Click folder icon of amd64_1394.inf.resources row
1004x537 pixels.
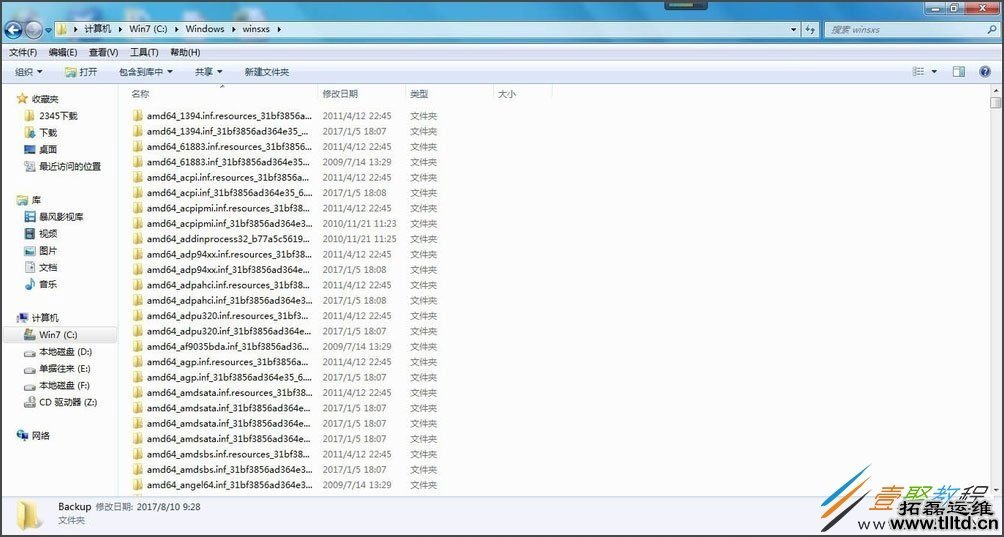click(138, 116)
